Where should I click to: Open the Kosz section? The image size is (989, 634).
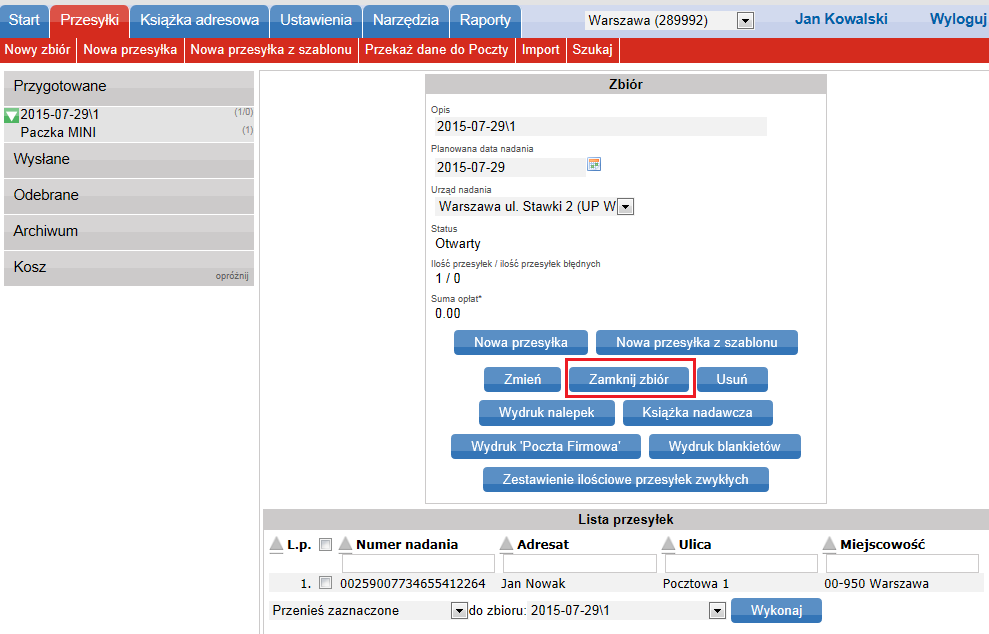[129, 268]
